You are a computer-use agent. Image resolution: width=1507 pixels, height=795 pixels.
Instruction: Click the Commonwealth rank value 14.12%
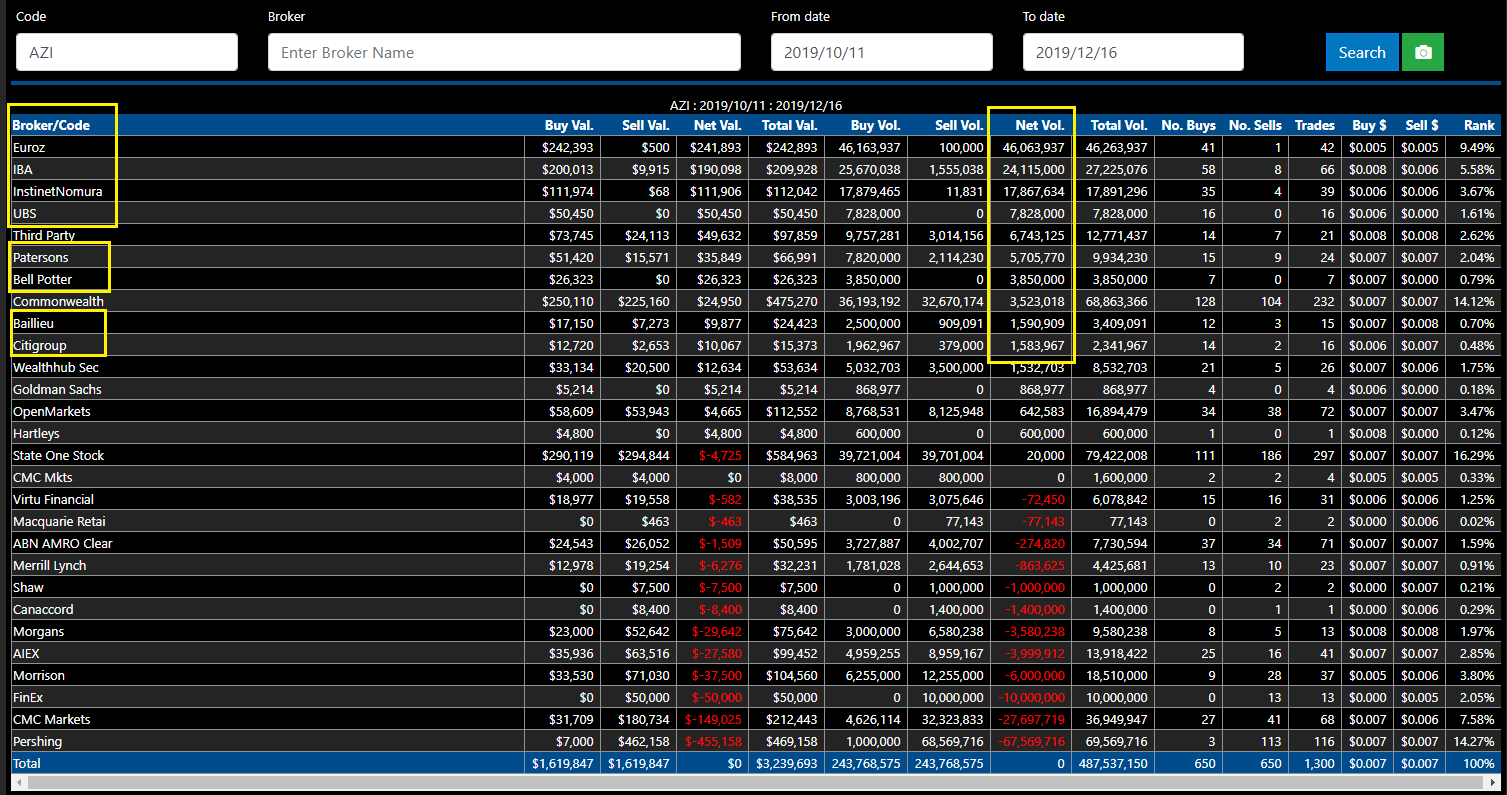pyautogui.click(x=1474, y=301)
